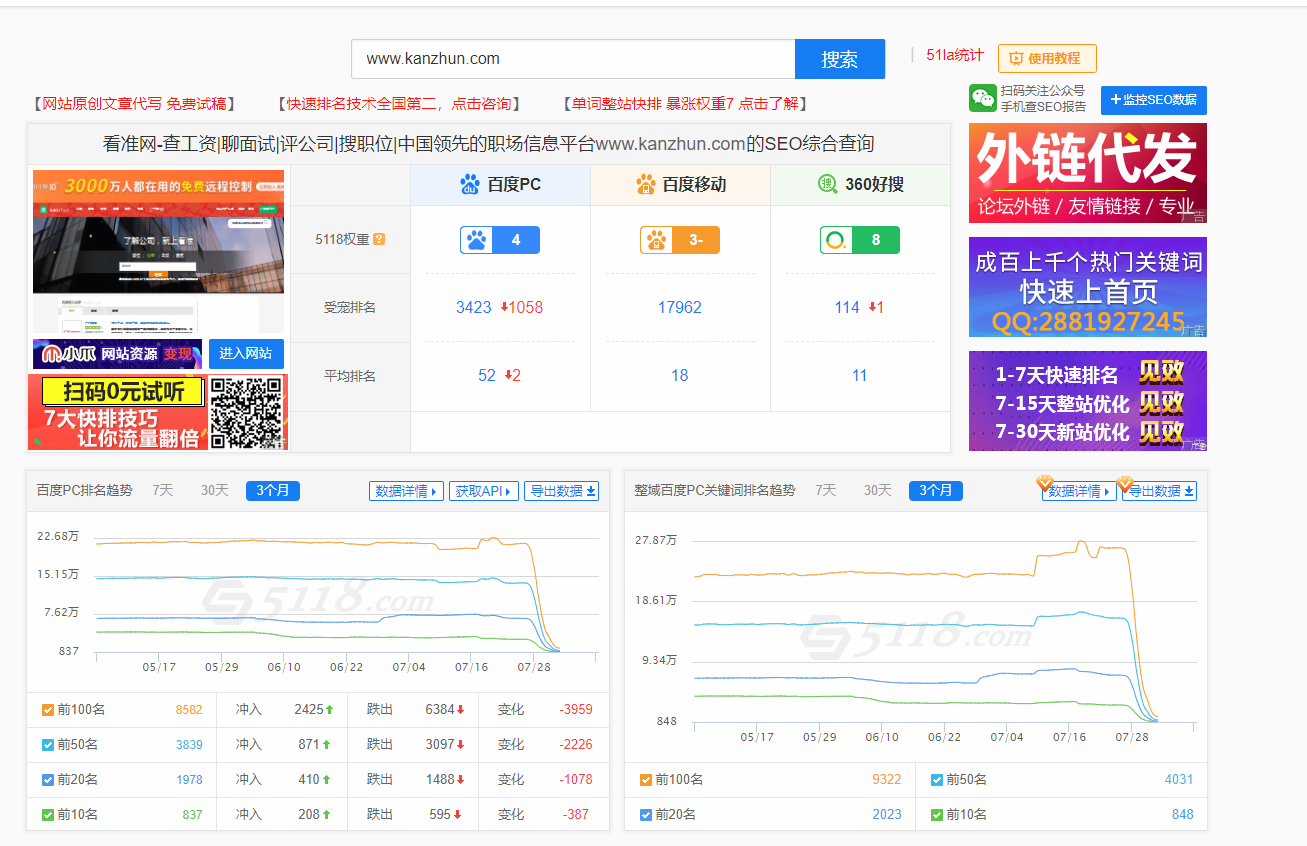Click the 快速上首页 QQ advertisement banner

click(1088, 287)
